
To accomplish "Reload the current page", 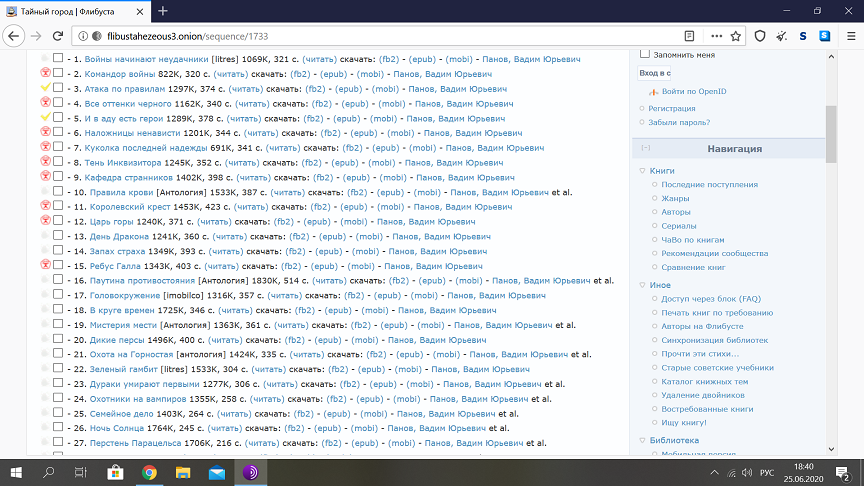I will pyautogui.click(x=58, y=36).
